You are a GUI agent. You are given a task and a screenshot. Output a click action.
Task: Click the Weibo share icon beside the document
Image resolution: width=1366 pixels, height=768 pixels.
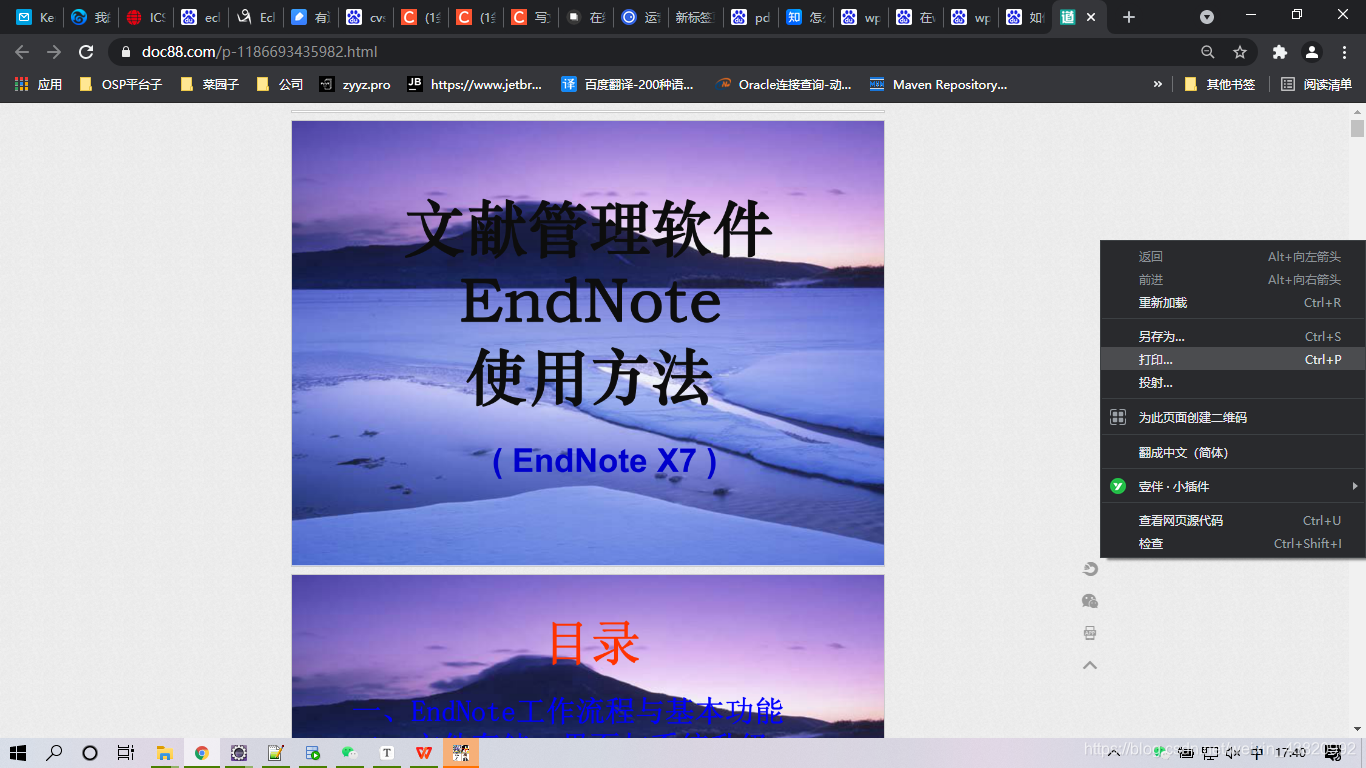click(1090, 569)
